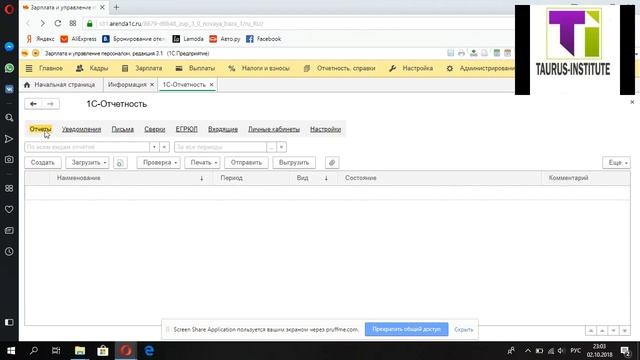
Task: Expand the Печать dropdown button
Action: [x=202, y=162]
